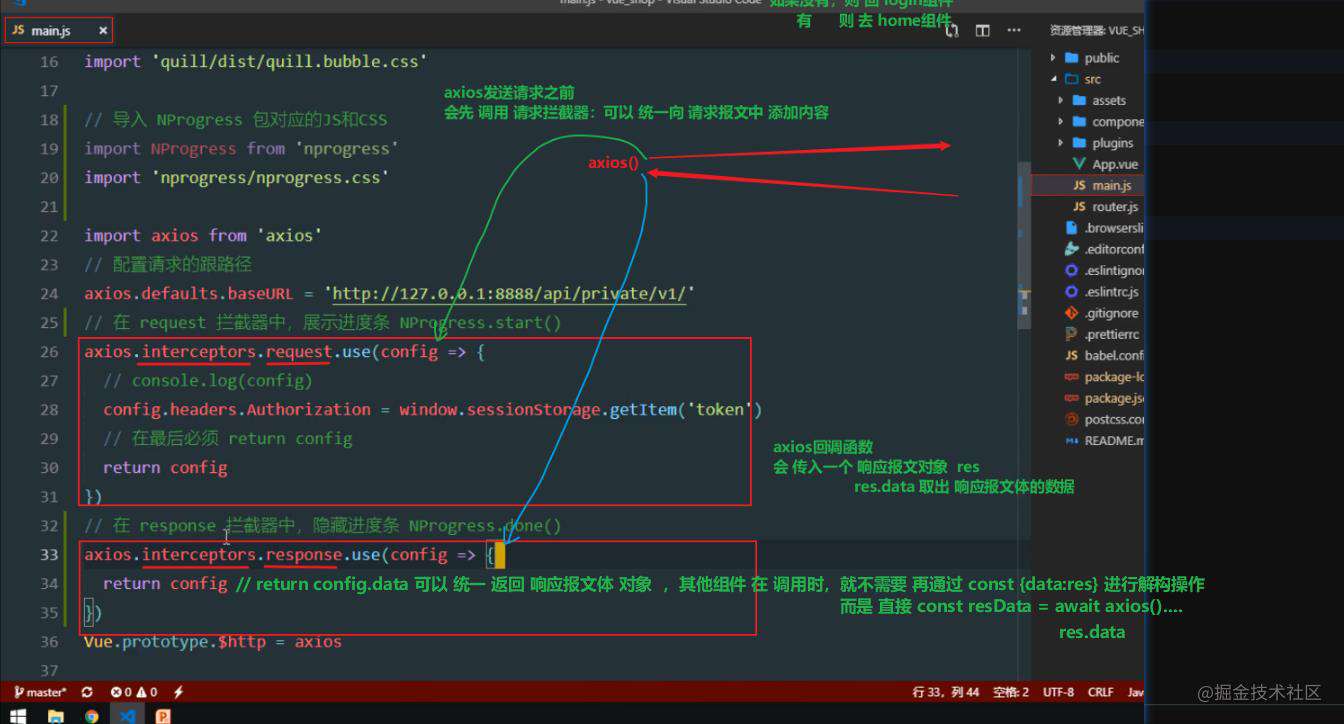
Task: Change file encoding UTF-8 in status bar
Action: pos(1058,692)
